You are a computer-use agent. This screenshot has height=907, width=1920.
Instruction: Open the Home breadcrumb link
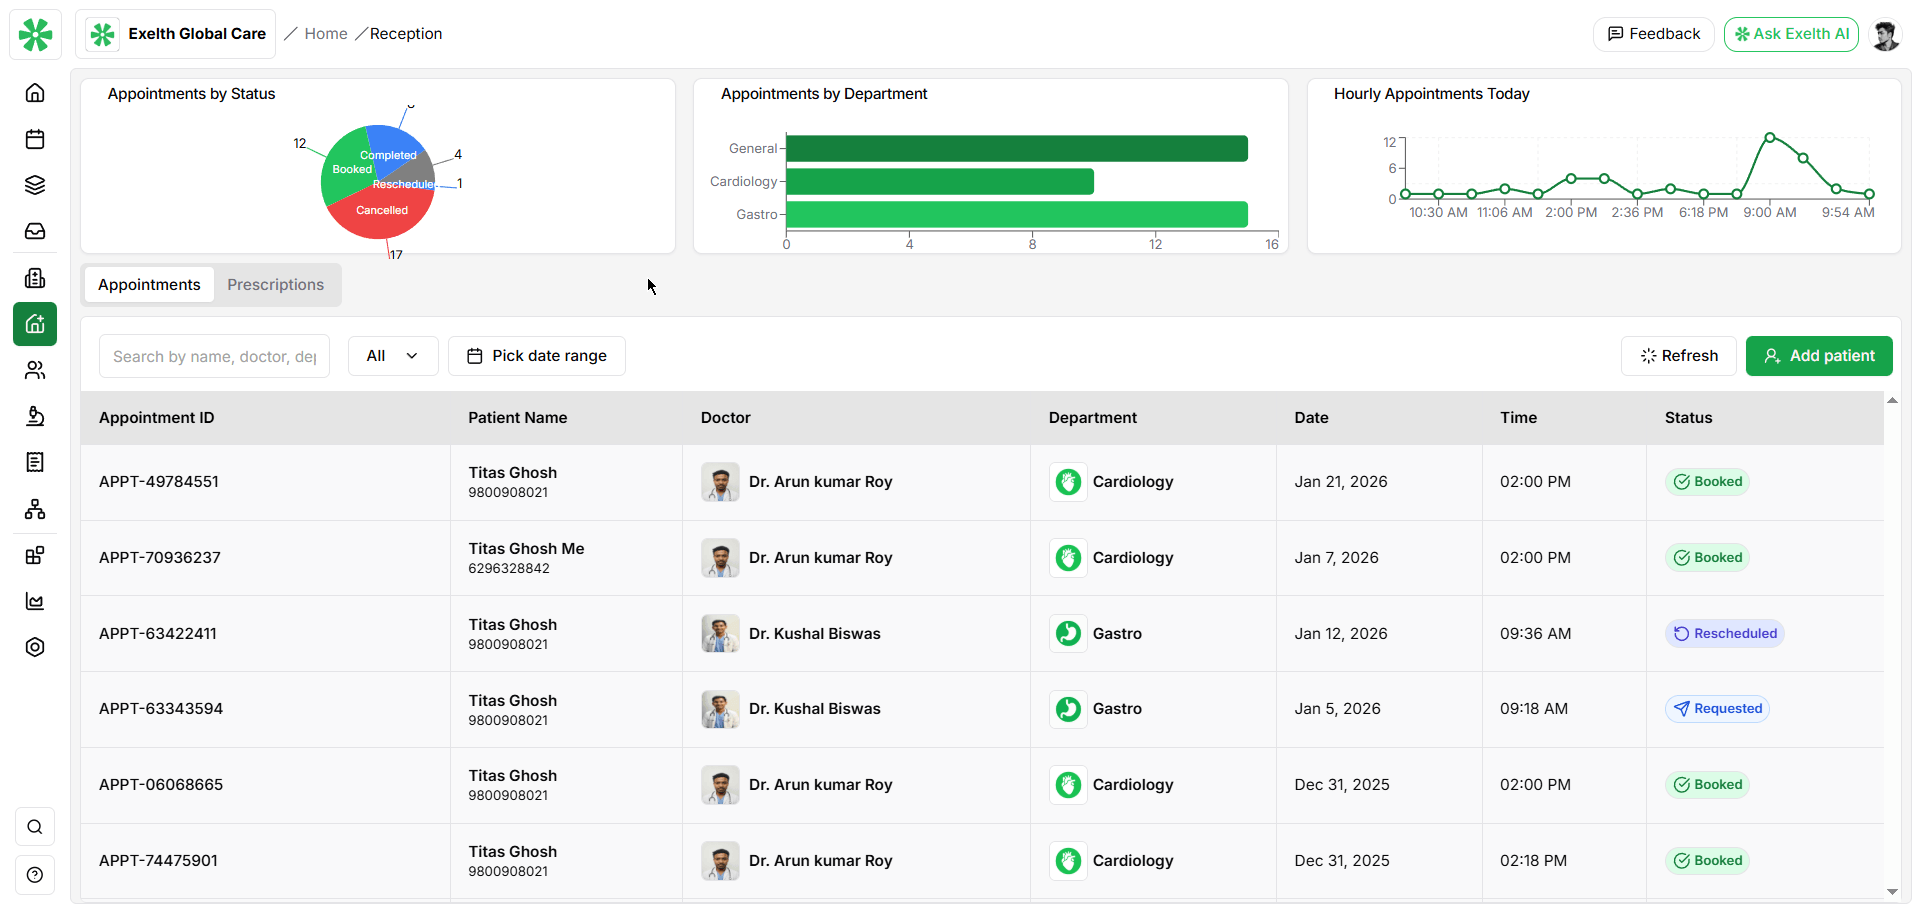coord(325,33)
